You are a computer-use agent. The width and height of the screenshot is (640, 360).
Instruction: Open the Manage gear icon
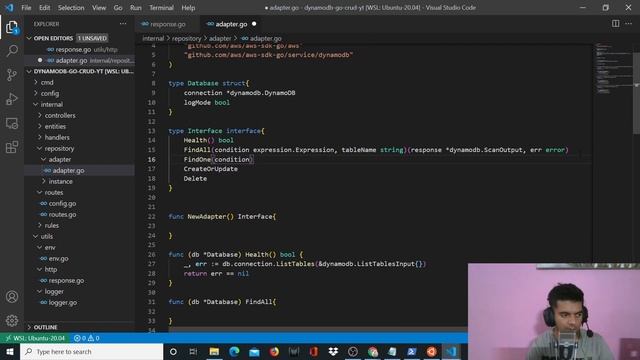[x=12, y=320]
